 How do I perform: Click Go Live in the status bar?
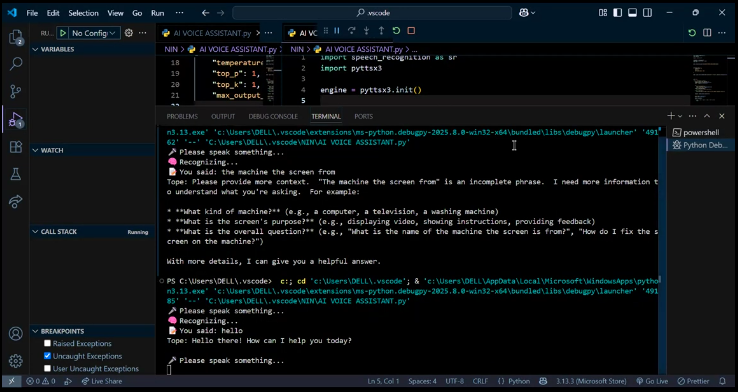tap(651, 381)
